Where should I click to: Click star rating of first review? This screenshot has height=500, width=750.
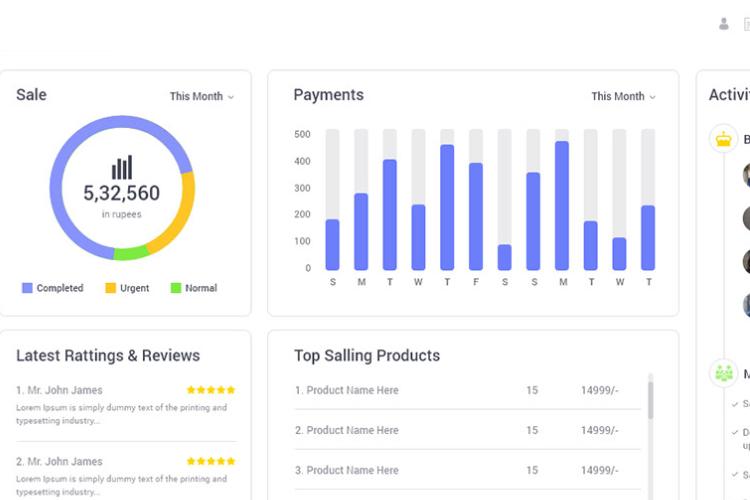pos(211,390)
